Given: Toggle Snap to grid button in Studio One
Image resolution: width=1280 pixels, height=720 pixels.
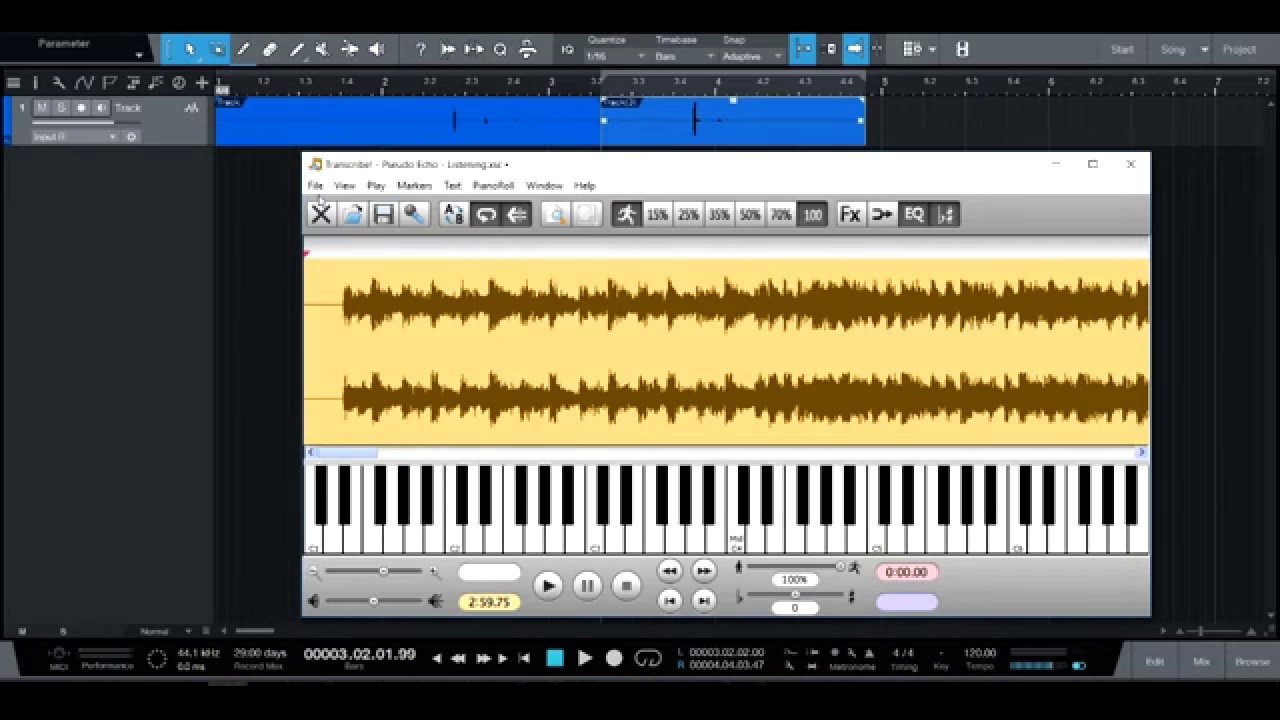Looking at the screenshot, I should click(802, 49).
